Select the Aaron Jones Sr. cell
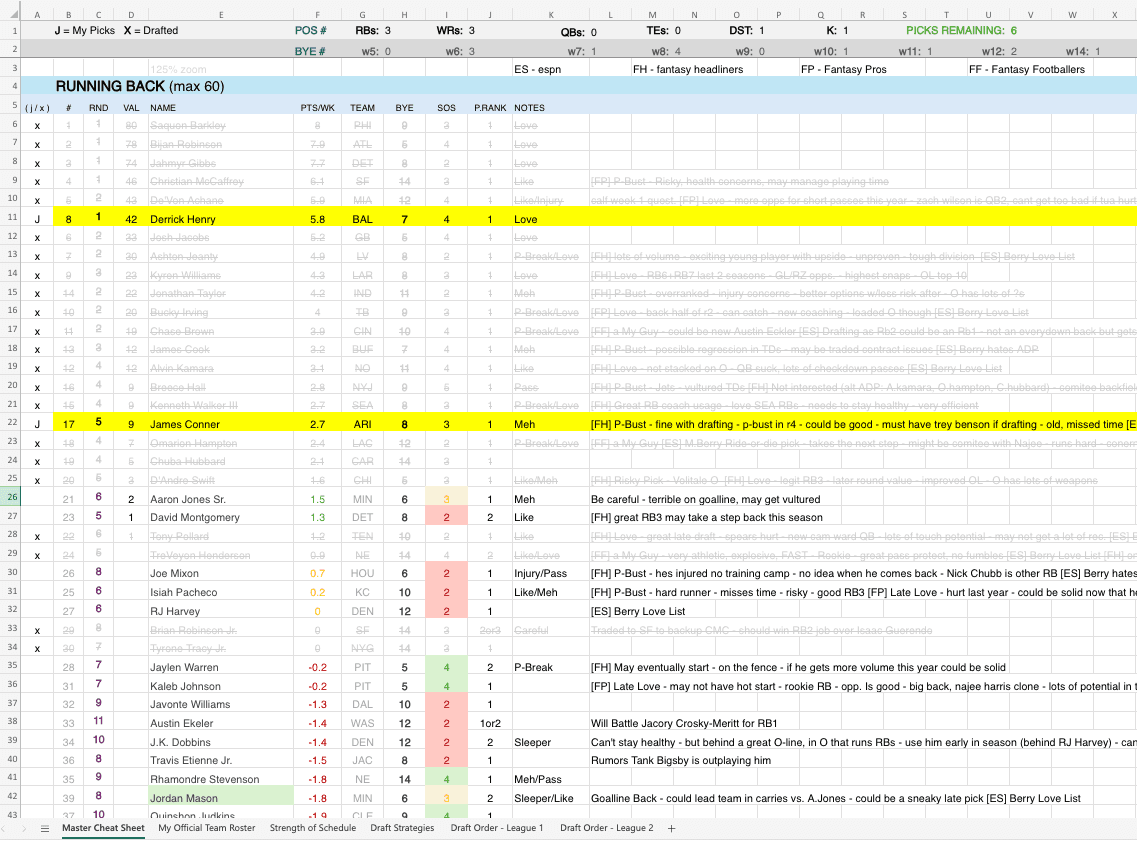The image size is (1137, 842). [220, 499]
